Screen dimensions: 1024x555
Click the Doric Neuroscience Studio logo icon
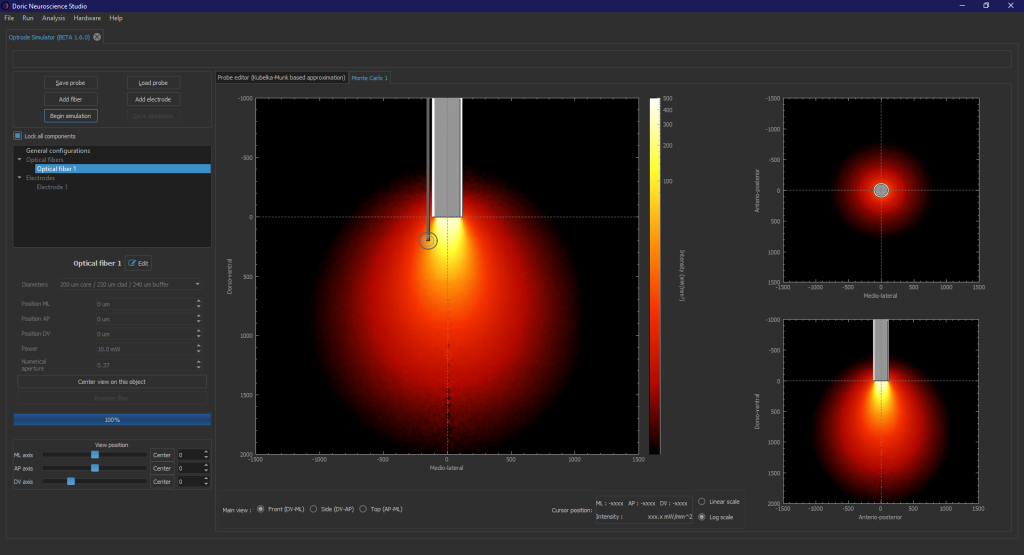(6, 5)
